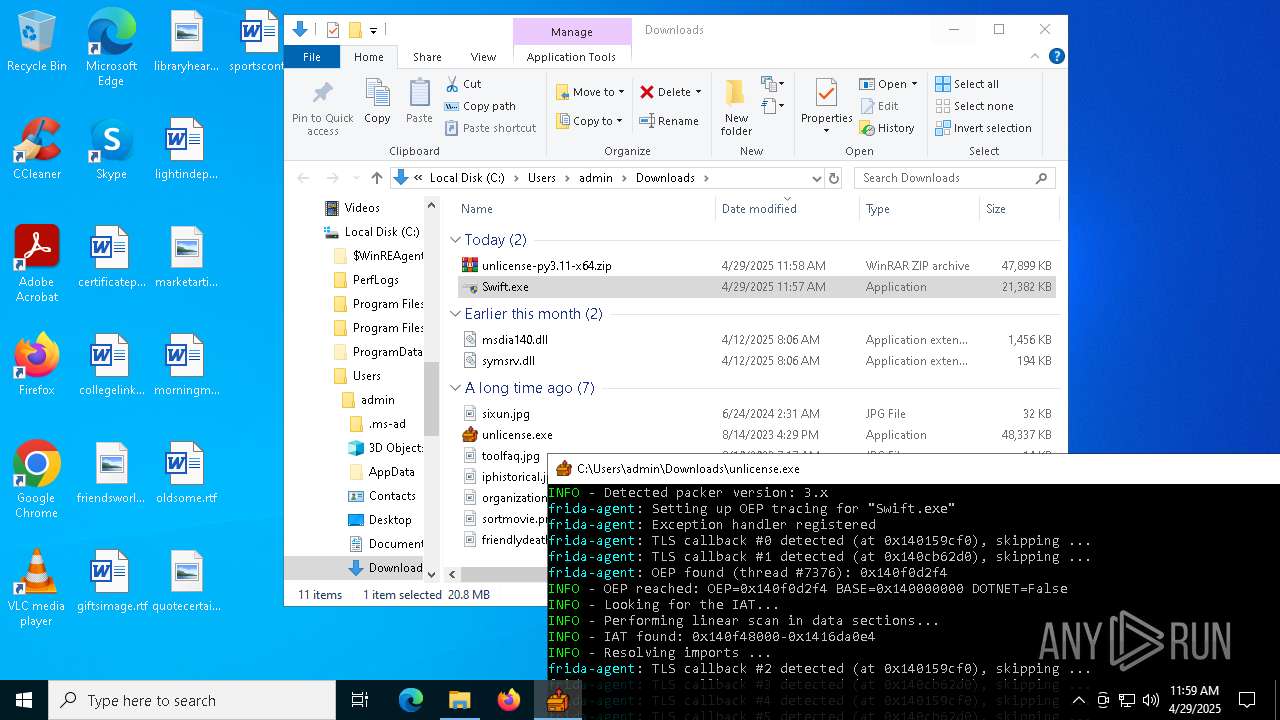The width and height of the screenshot is (1280, 720).
Task: Switch to the Home tab
Action: (x=368, y=57)
